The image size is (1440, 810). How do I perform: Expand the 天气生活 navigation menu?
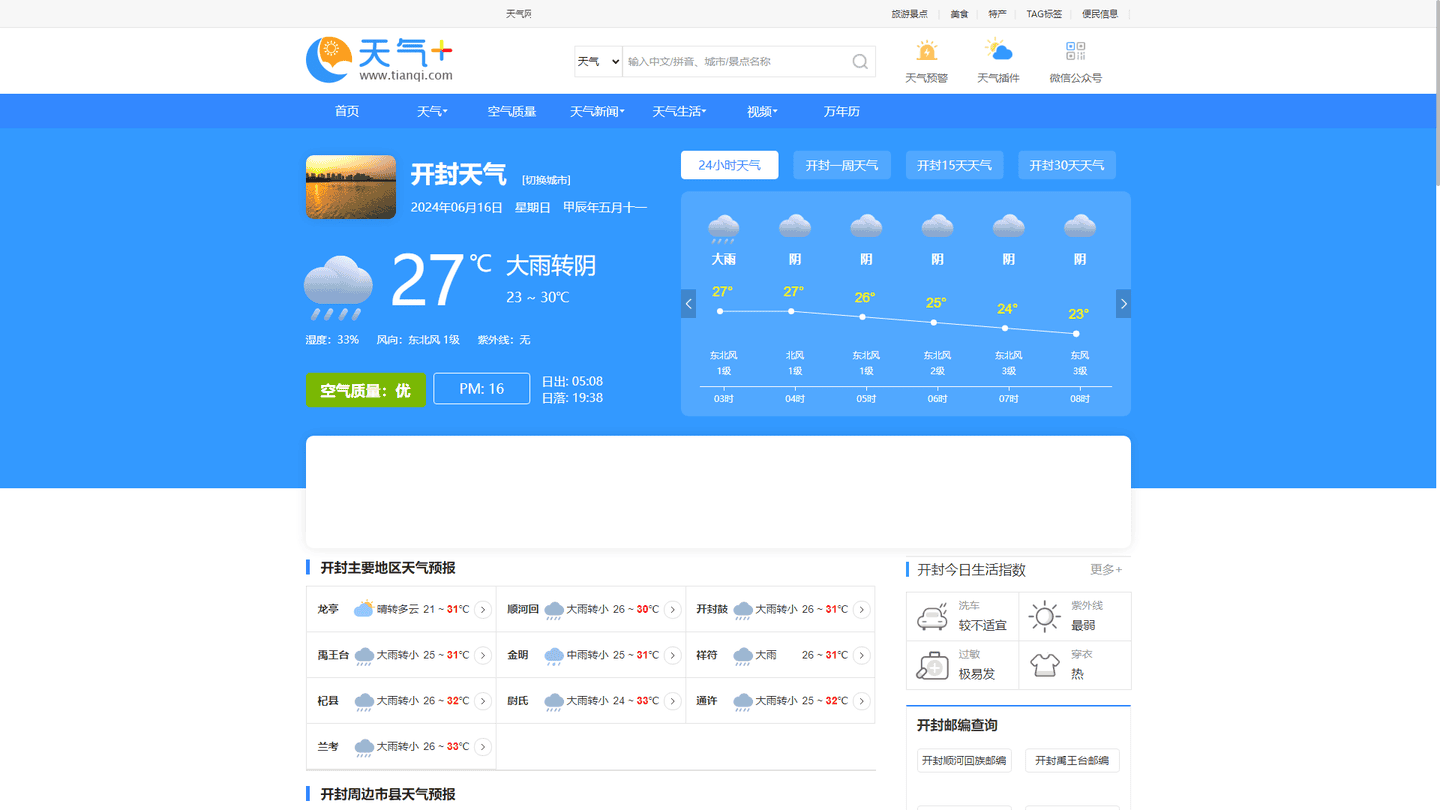click(679, 111)
